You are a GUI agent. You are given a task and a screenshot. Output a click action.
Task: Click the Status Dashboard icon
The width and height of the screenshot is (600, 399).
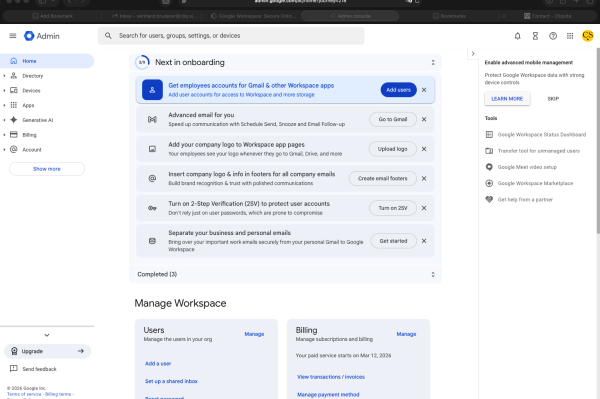point(489,134)
